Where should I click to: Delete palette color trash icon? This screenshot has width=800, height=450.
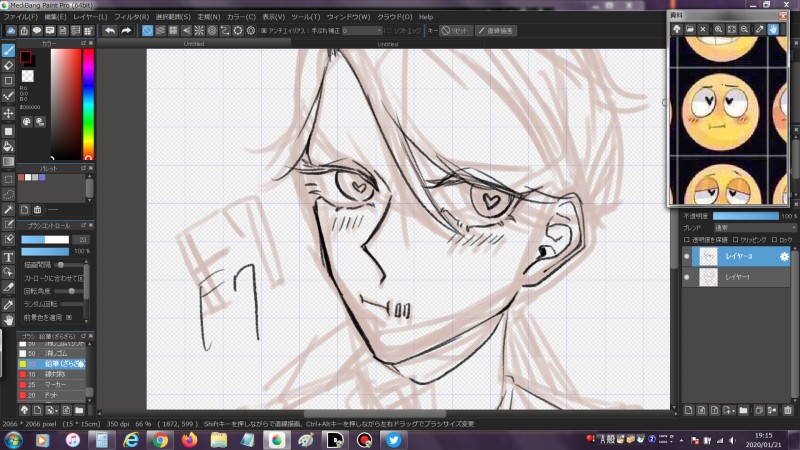[37, 210]
